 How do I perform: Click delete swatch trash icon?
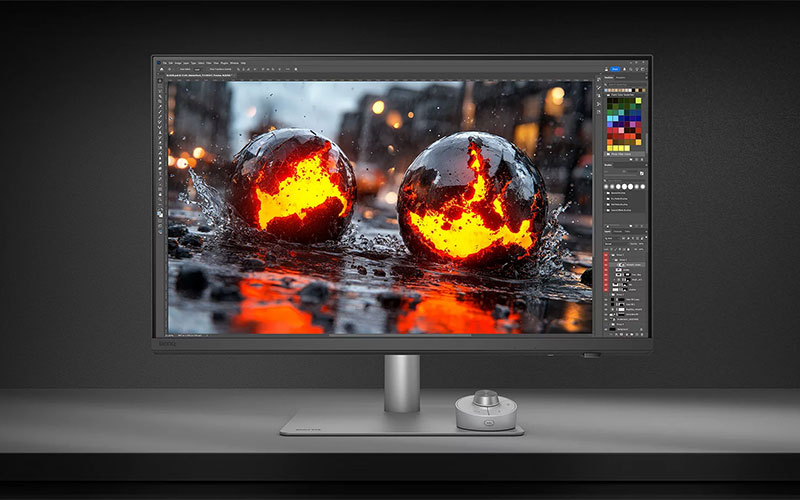coord(642,159)
